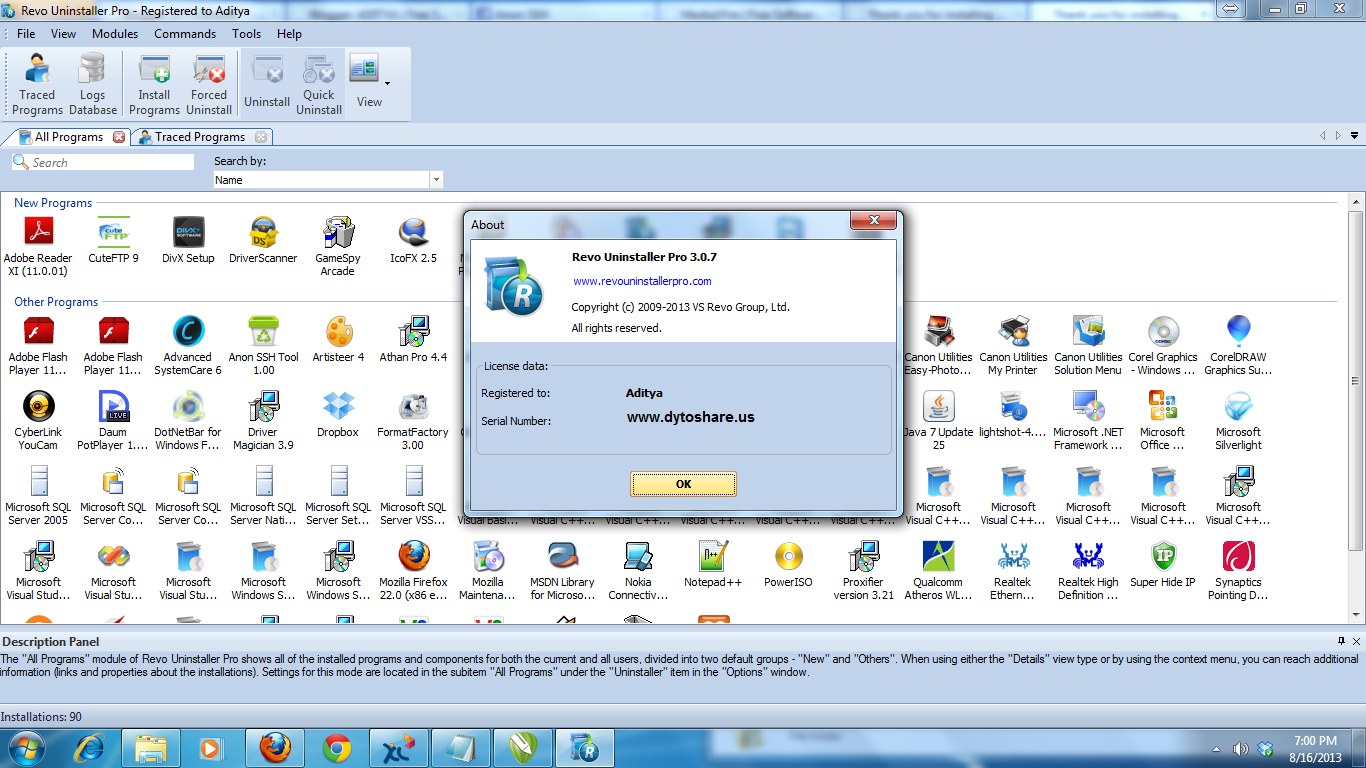Select the Microsoft Silverlight program
The height and width of the screenshot is (768, 1366).
click(x=1238, y=421)
